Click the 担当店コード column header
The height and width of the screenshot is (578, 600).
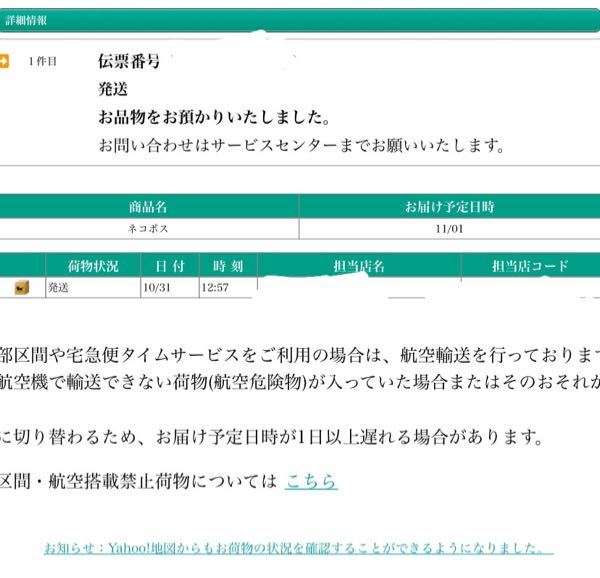(x=529, y=266)
